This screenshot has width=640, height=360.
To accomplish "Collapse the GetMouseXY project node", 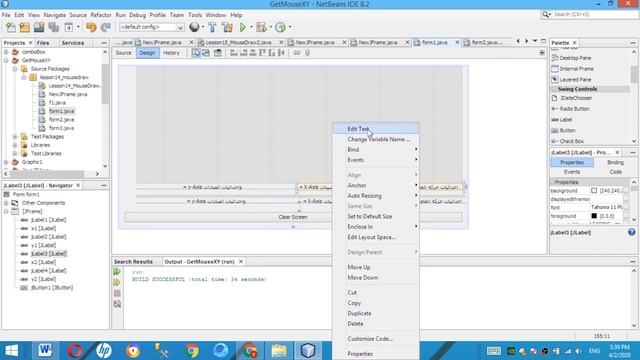I will [6, 60].
